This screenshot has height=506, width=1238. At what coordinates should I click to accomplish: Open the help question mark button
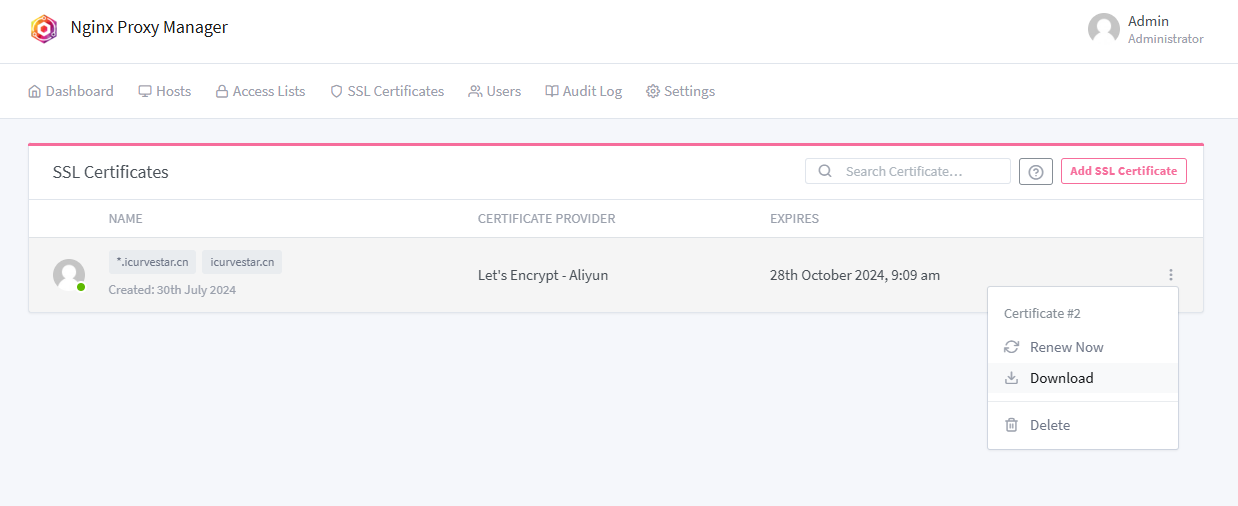click(1036, 172)
